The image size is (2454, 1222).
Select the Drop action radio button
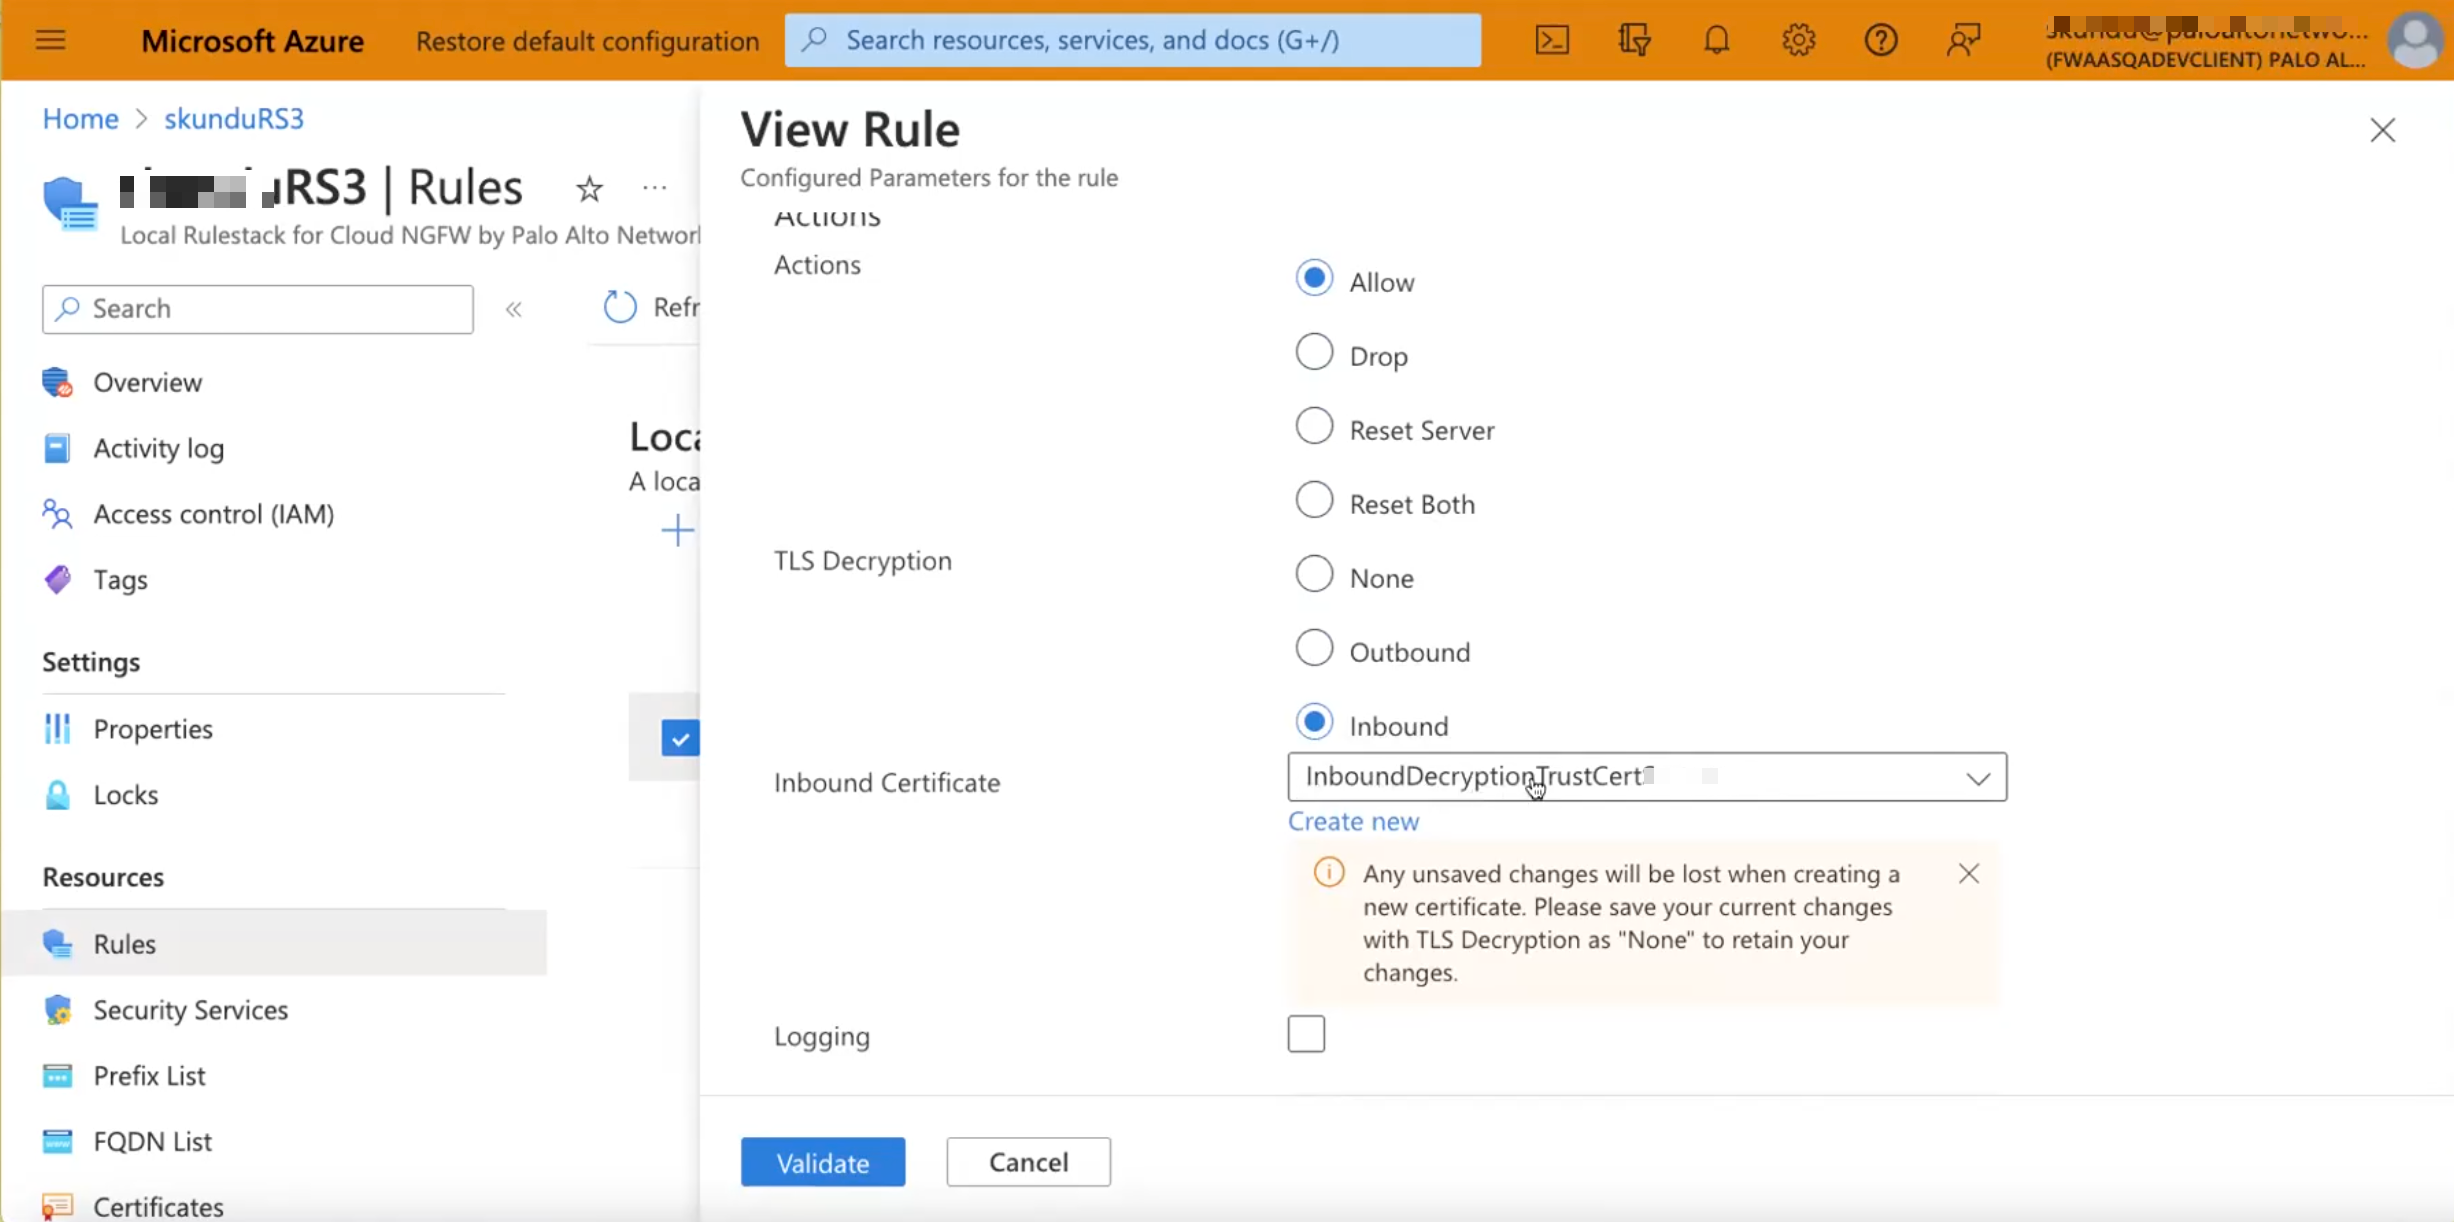click(1314, 353)
